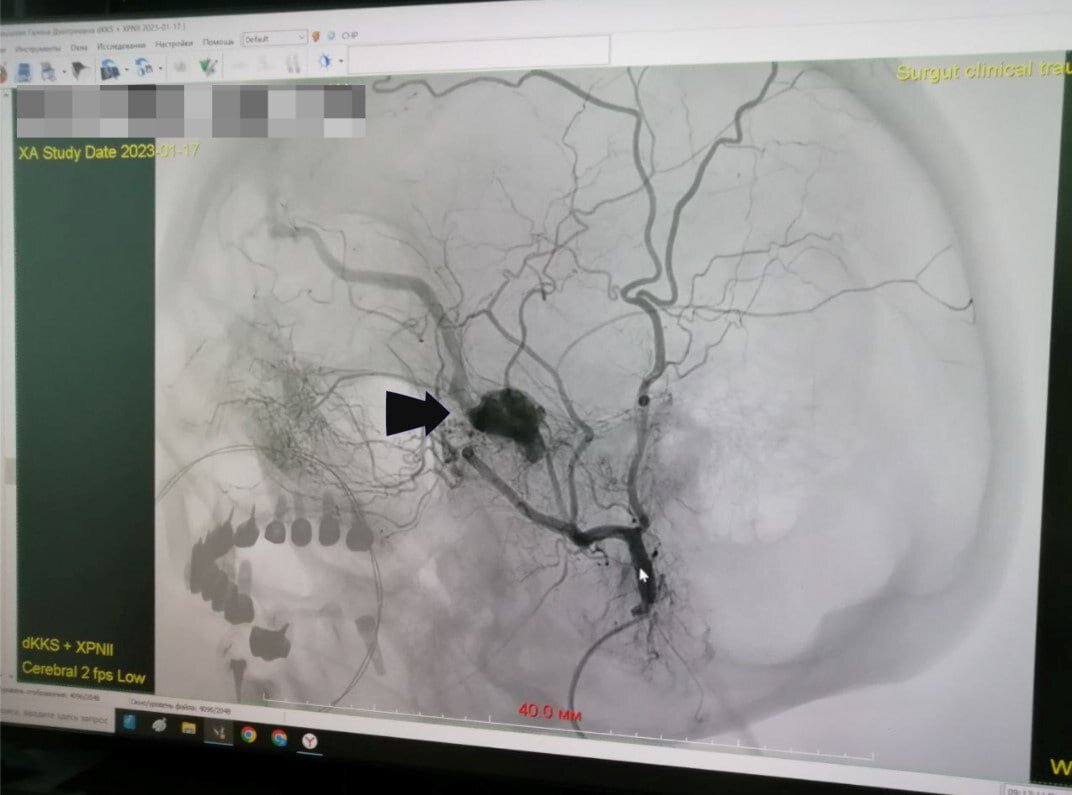Click the dark flag-shaped toolbar icon

(79, 70)
